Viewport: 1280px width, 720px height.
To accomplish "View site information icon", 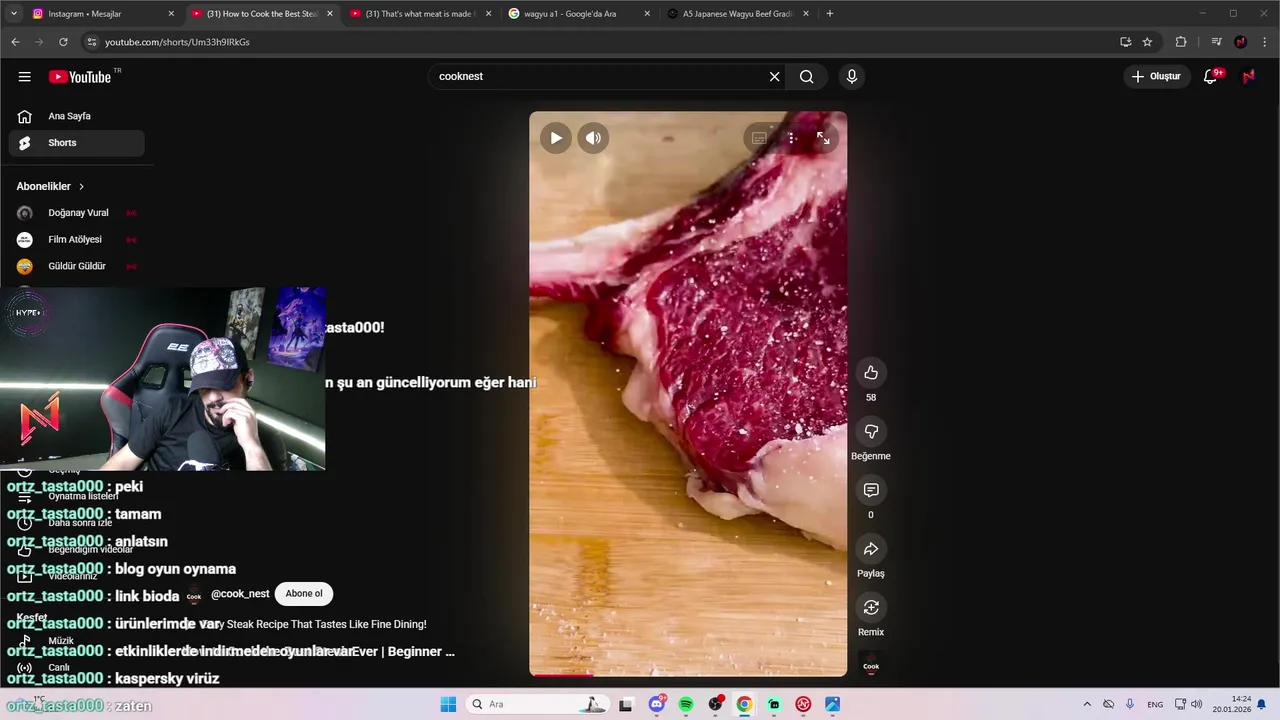I will [x=92, y=42].
